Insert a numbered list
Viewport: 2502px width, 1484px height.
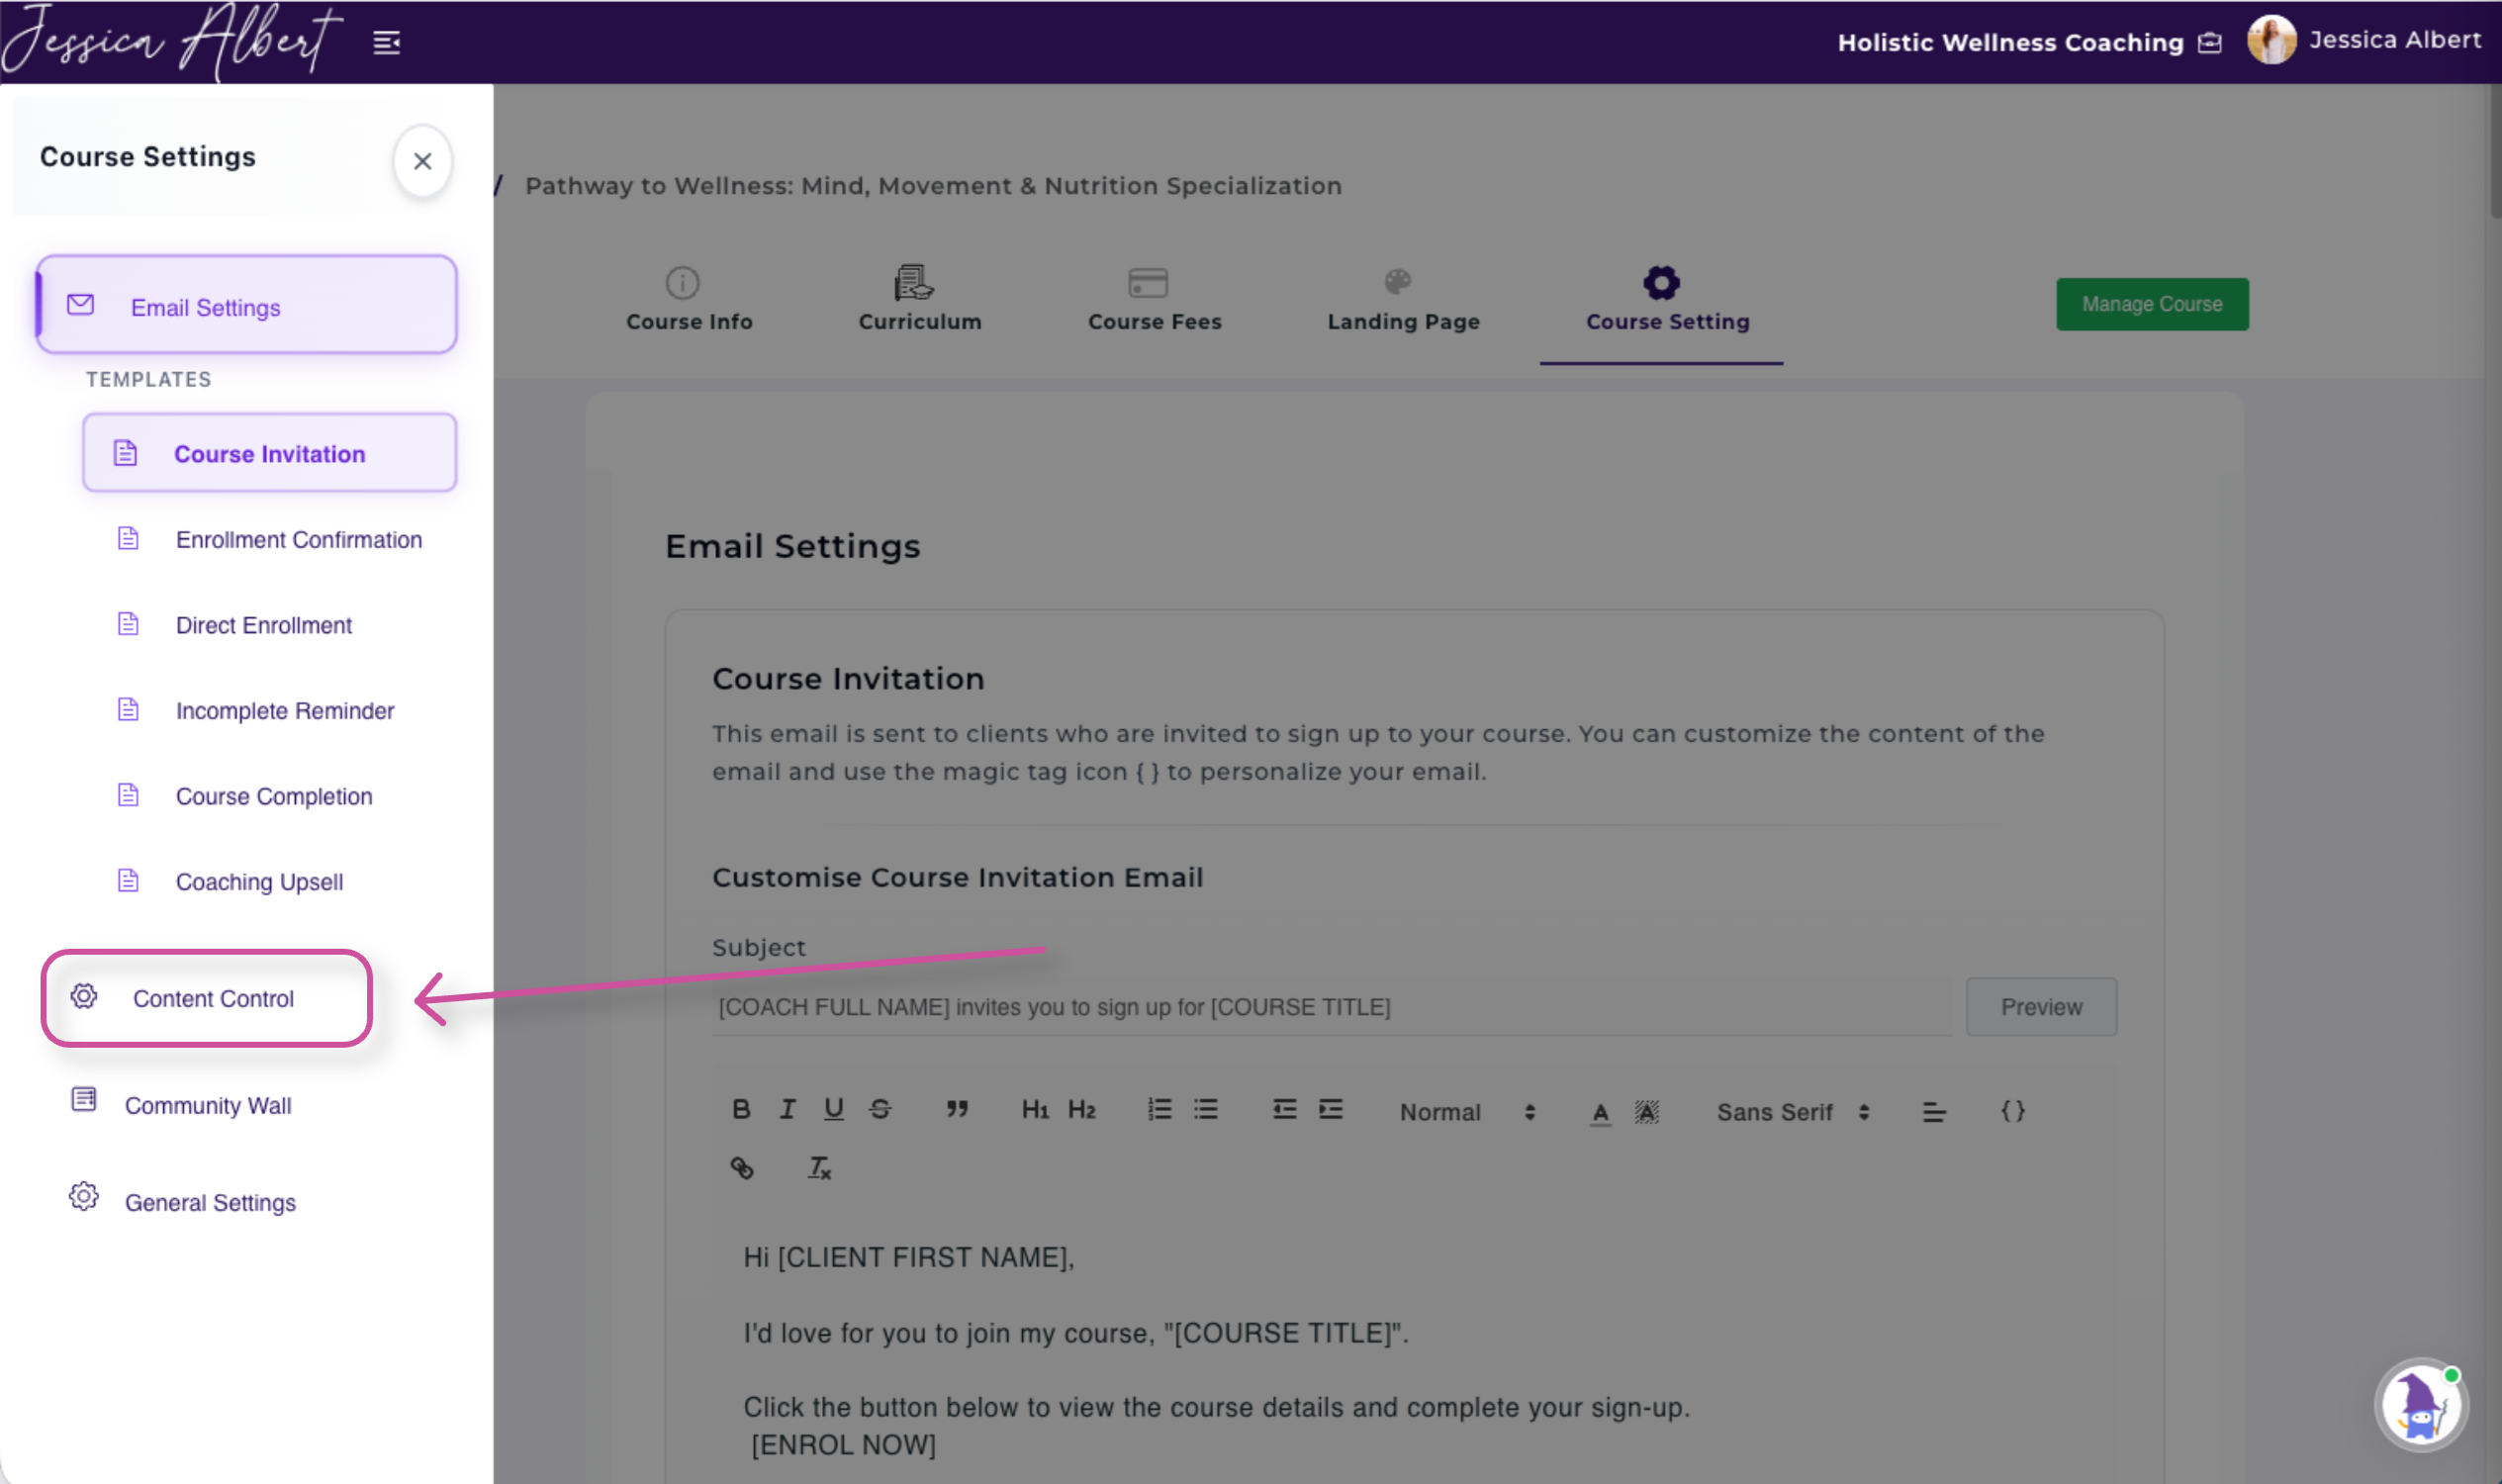click(x=1159, y=1109)
